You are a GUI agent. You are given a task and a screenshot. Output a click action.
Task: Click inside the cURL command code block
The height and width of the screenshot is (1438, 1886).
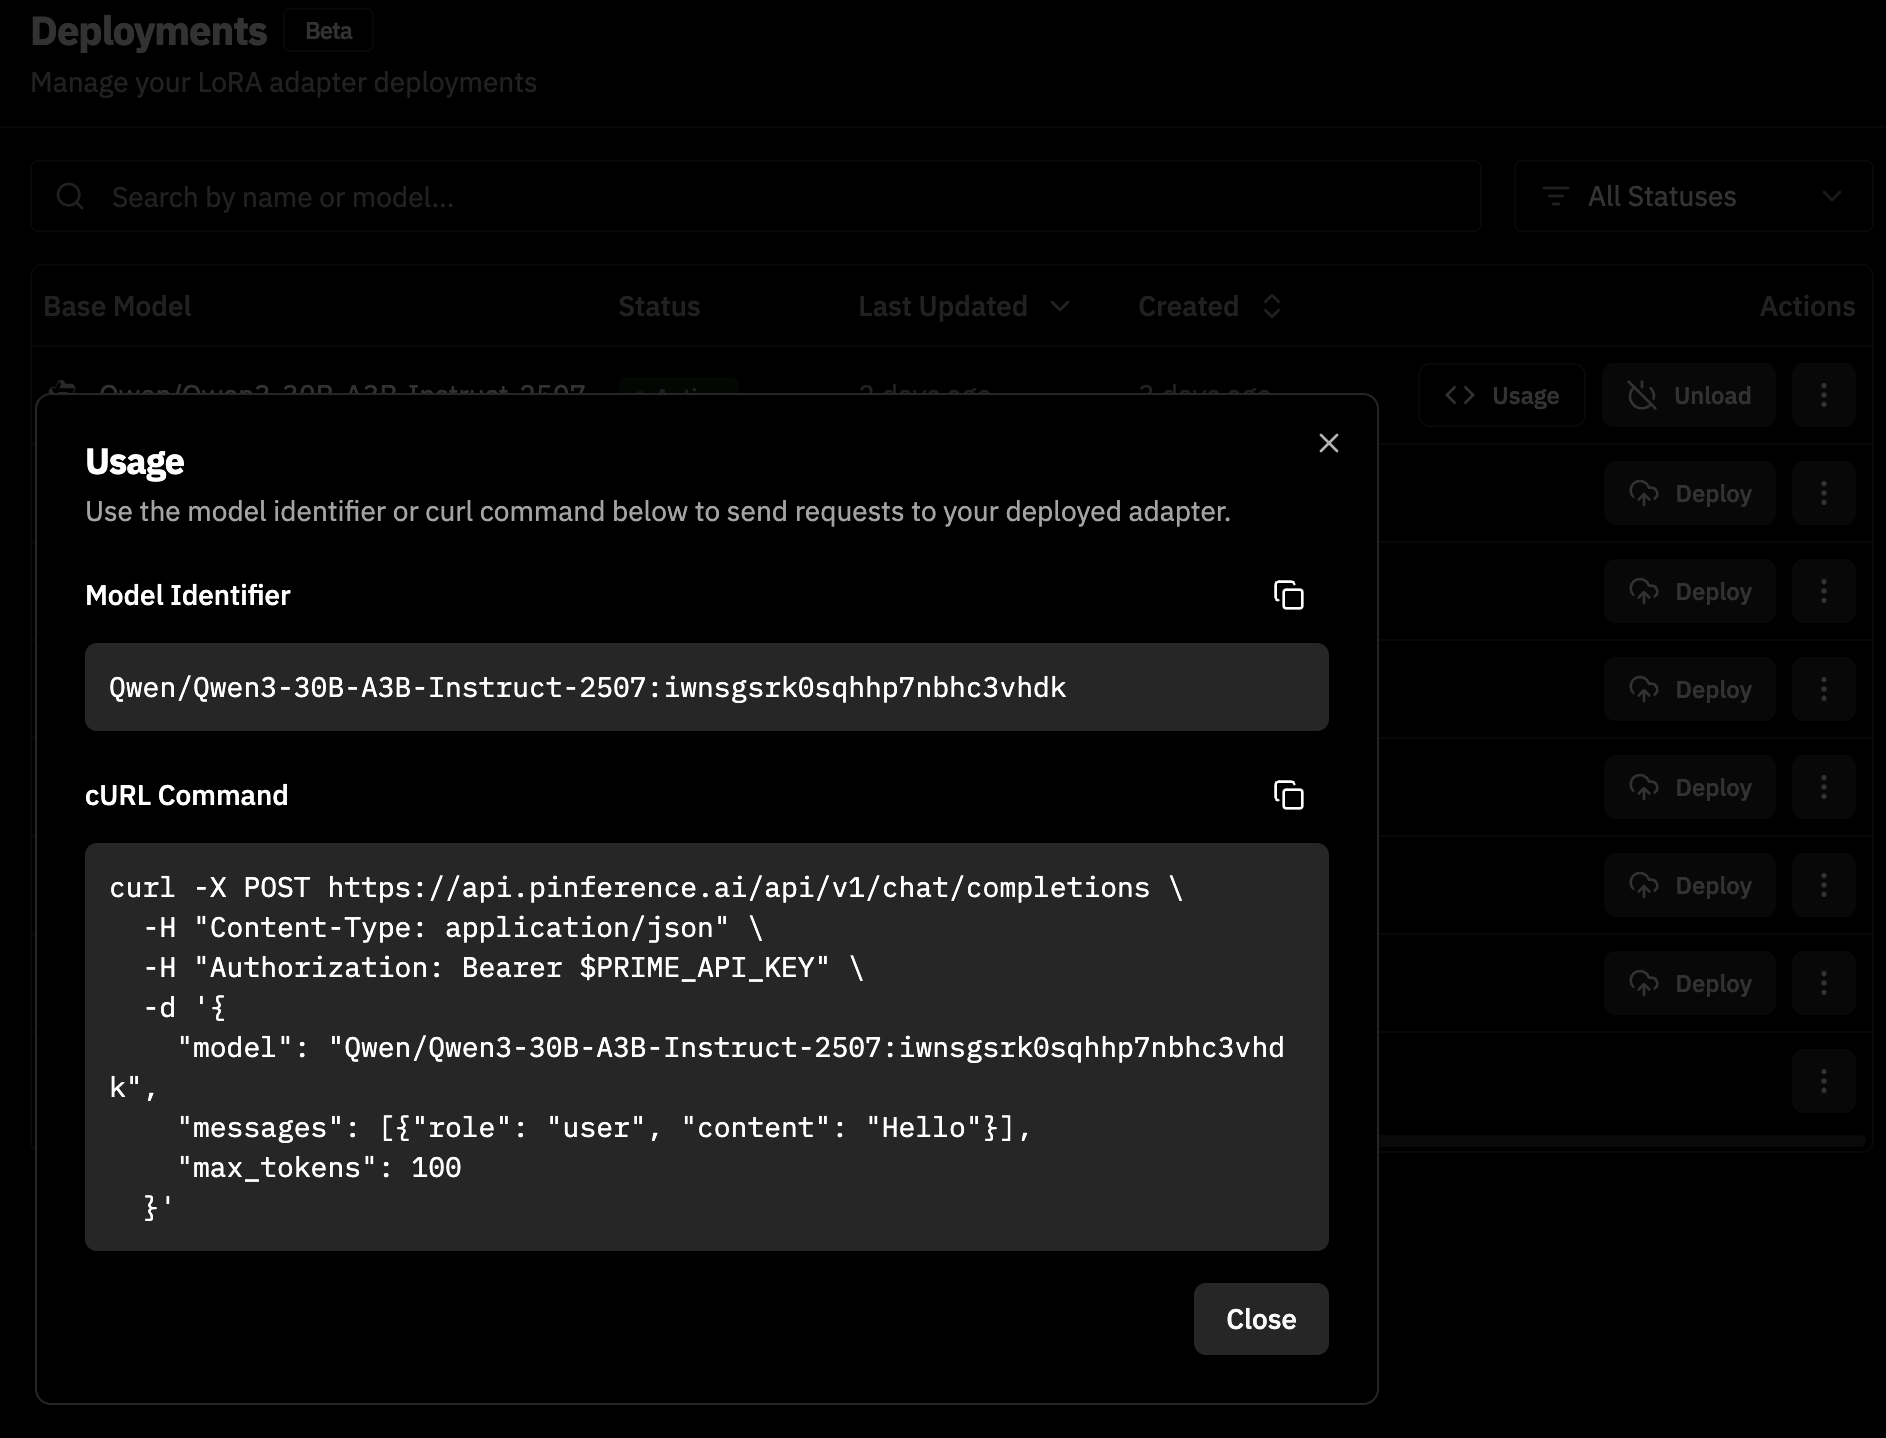(x=707, y=1047)
